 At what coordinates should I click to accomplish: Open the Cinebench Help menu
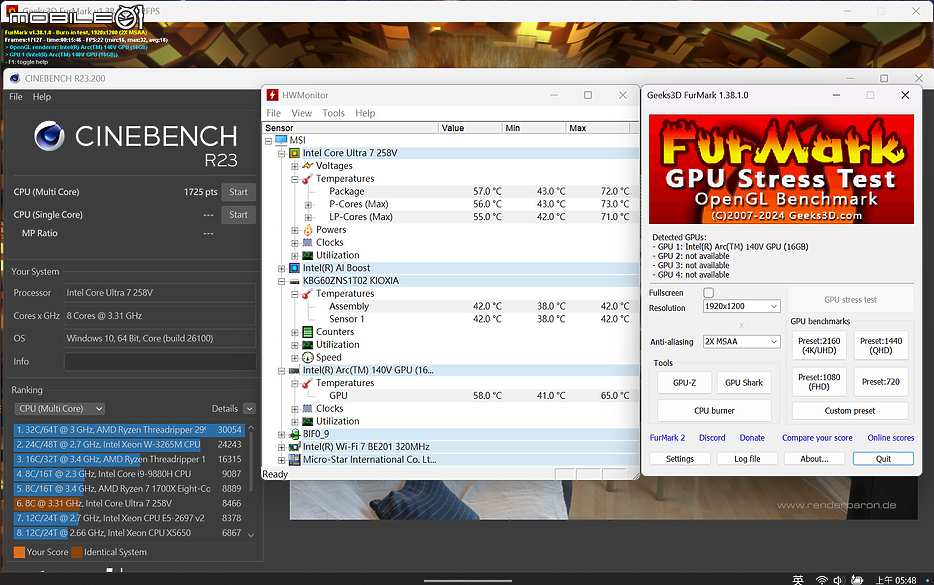coord(42,97)
